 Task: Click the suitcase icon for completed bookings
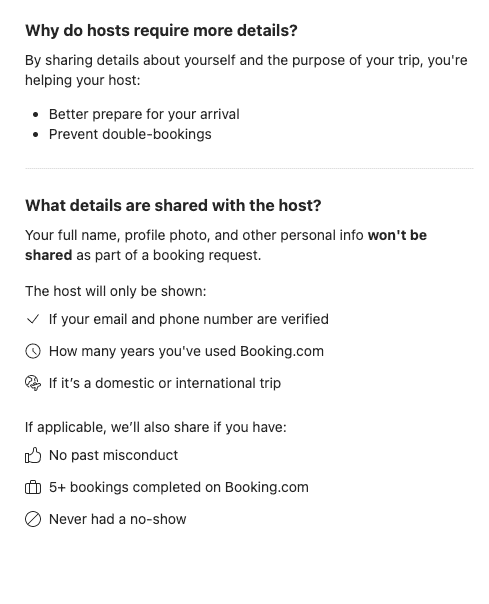[x=33, y=488]
